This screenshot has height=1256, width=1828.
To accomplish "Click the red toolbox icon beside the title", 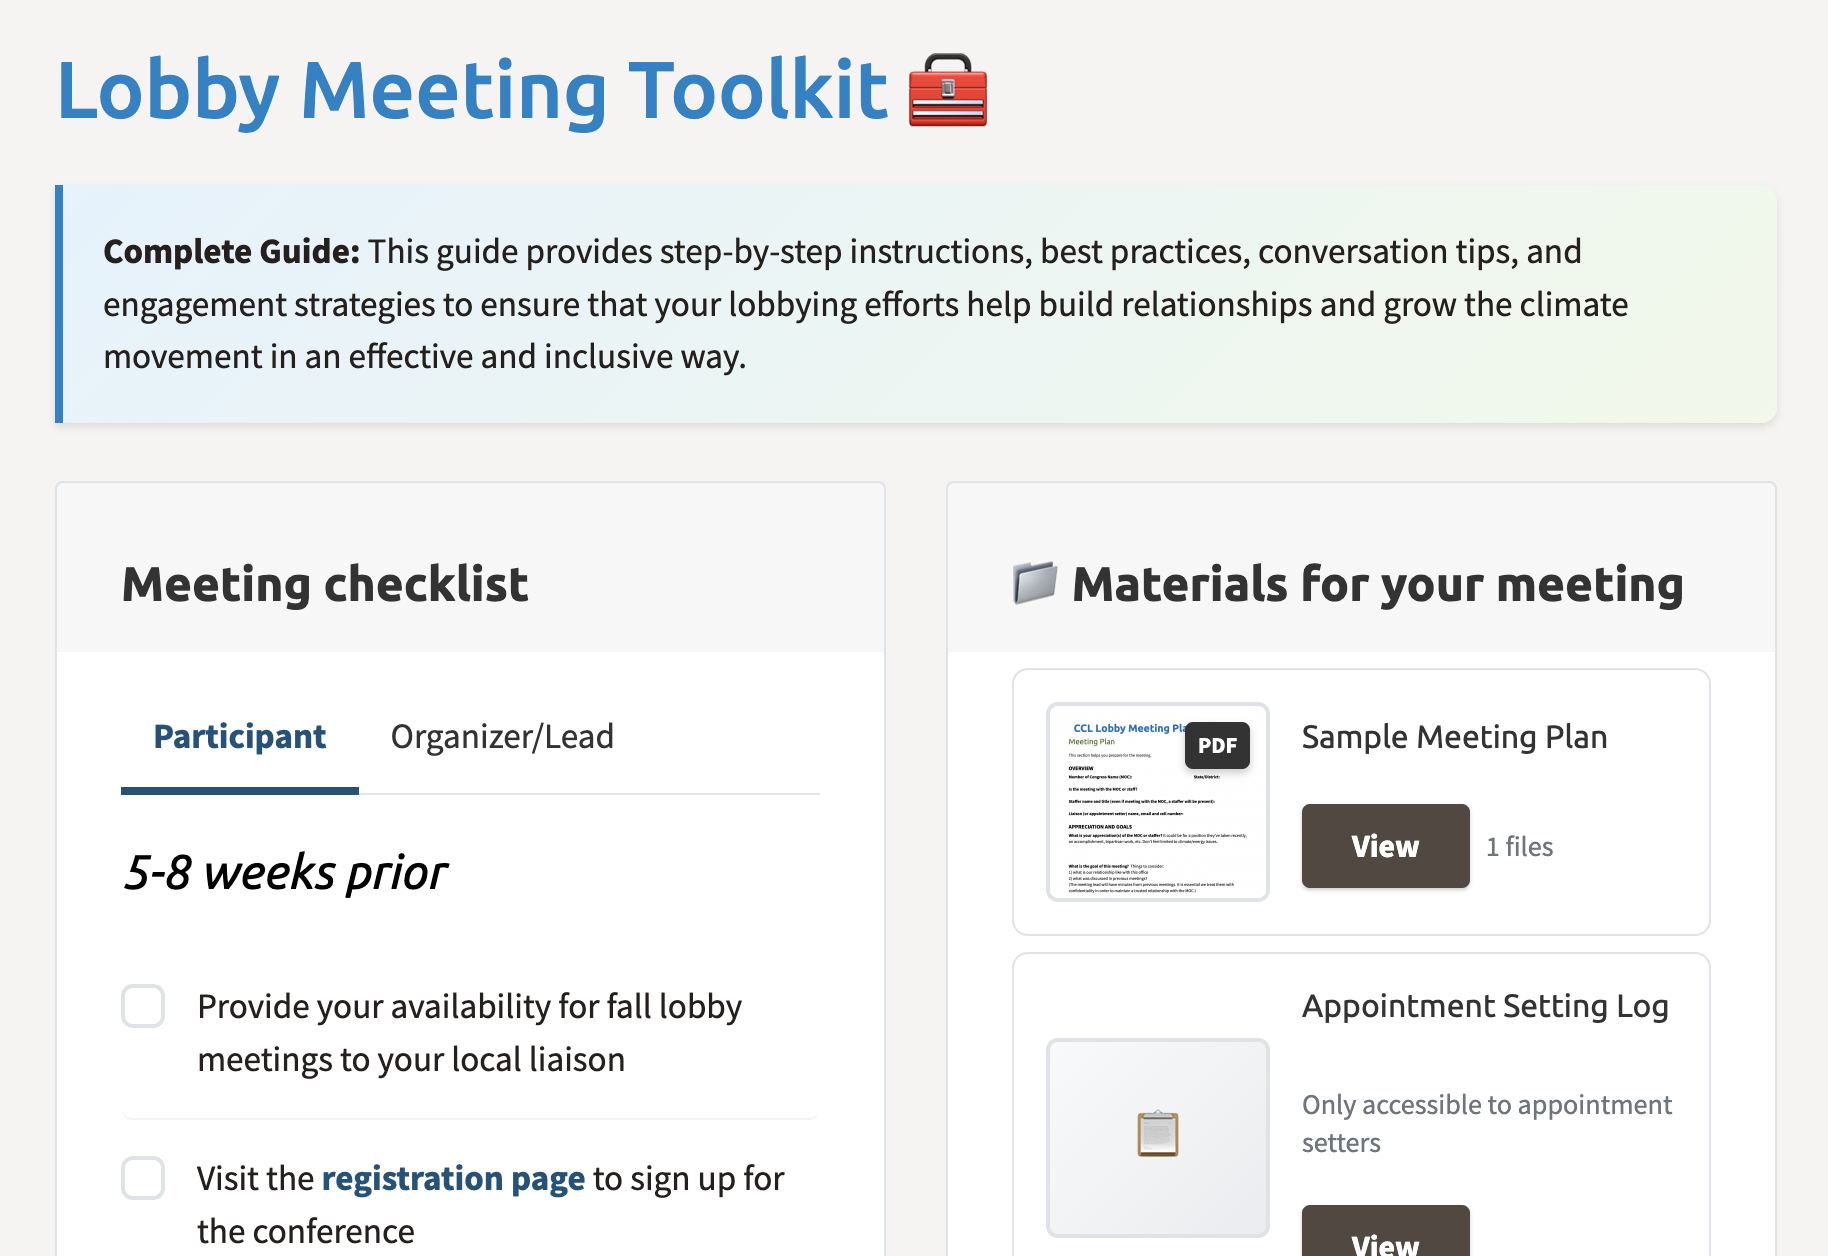I will pos(947,91).
